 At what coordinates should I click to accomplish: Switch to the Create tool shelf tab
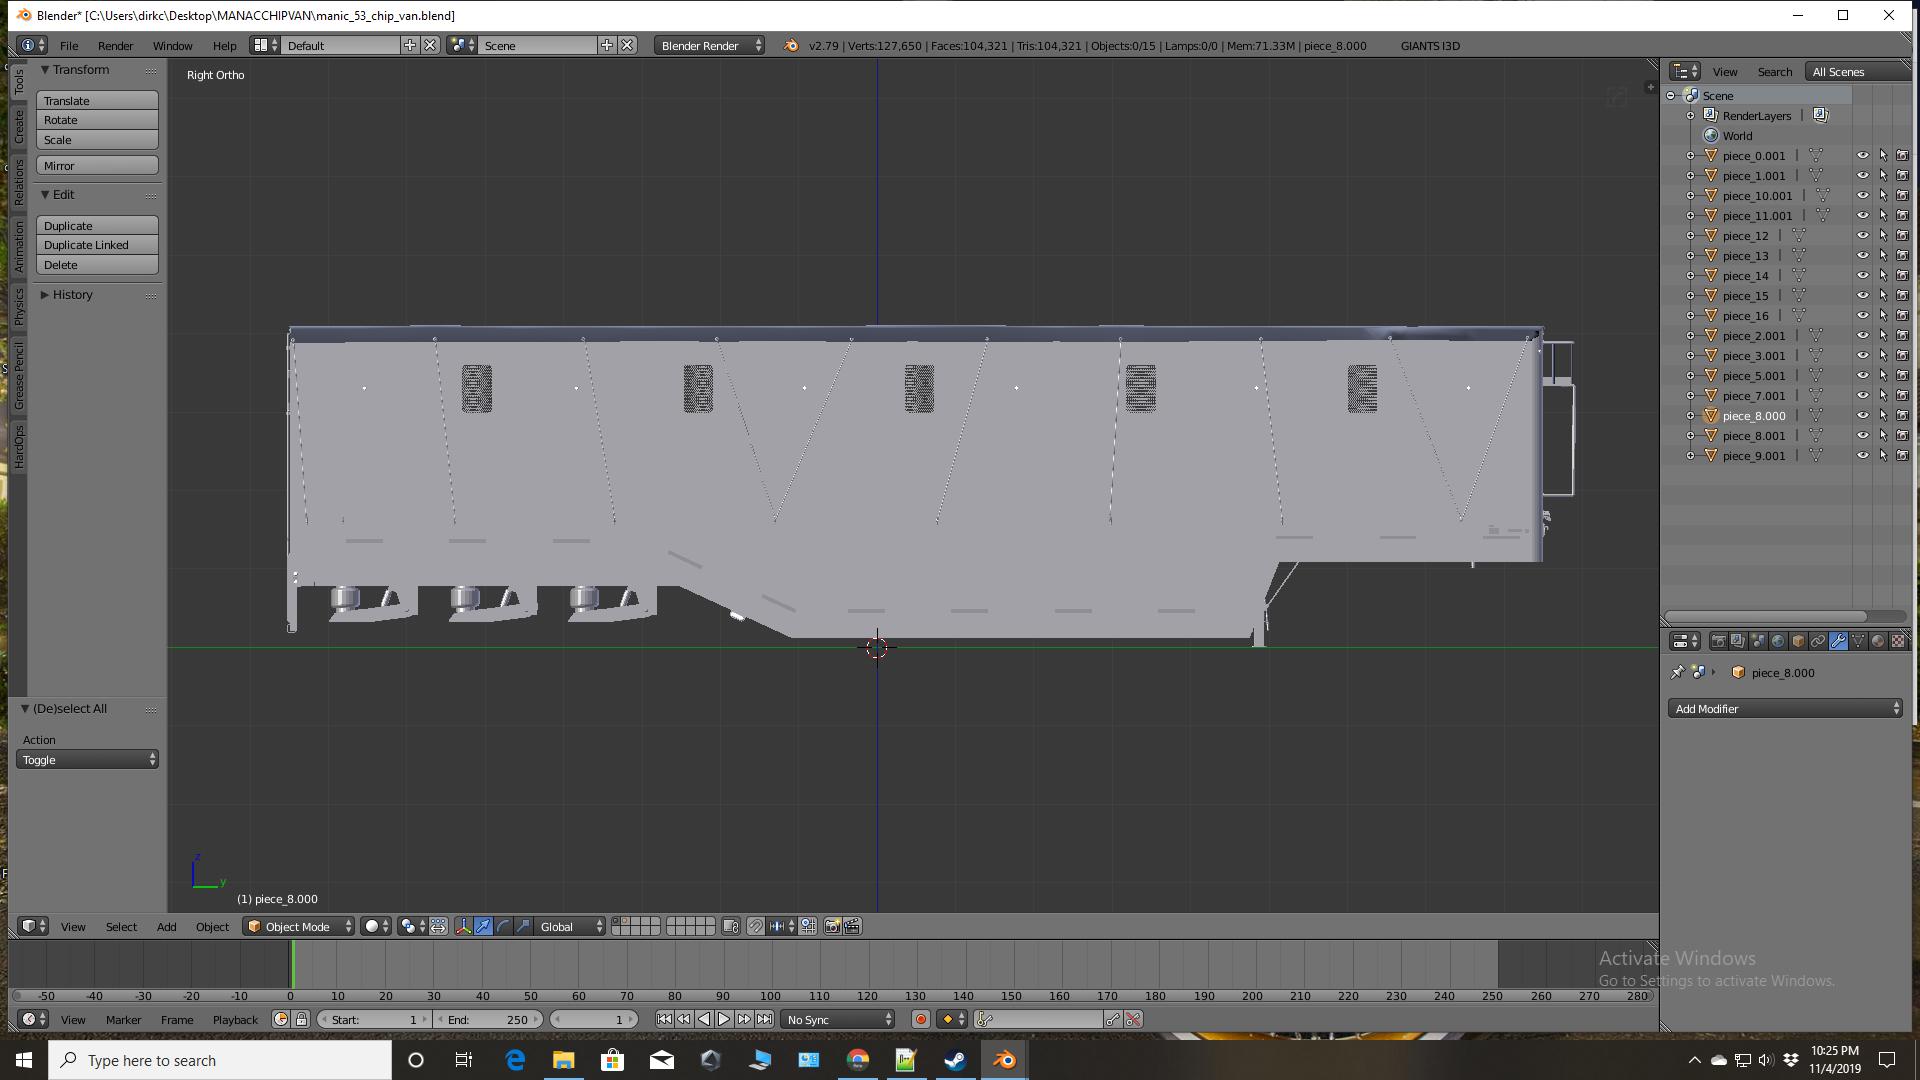(18, 127)
